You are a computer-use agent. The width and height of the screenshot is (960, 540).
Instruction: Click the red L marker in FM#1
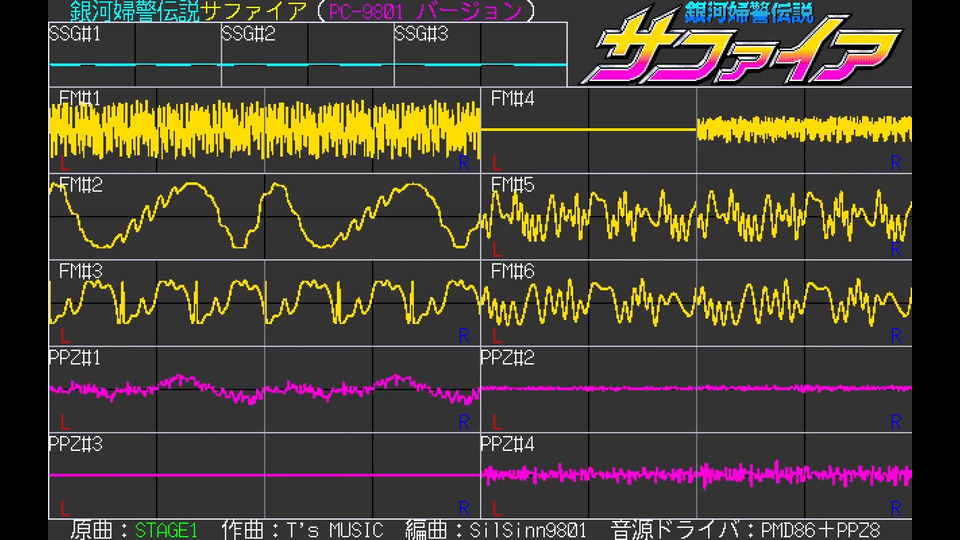[x=65, y=163]
